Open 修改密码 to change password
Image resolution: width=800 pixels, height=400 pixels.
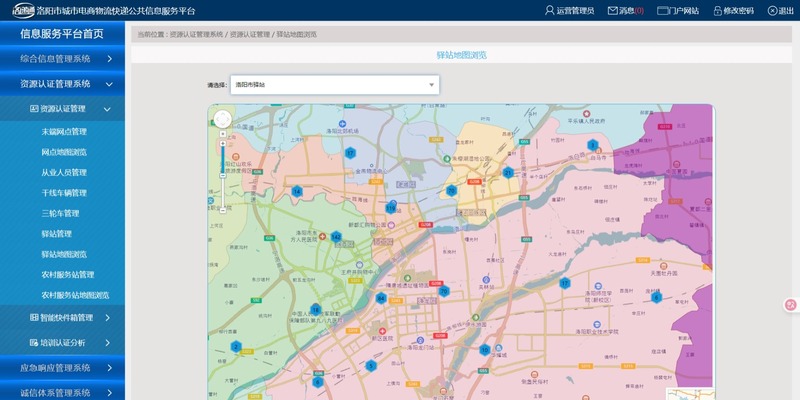(733, 11)
